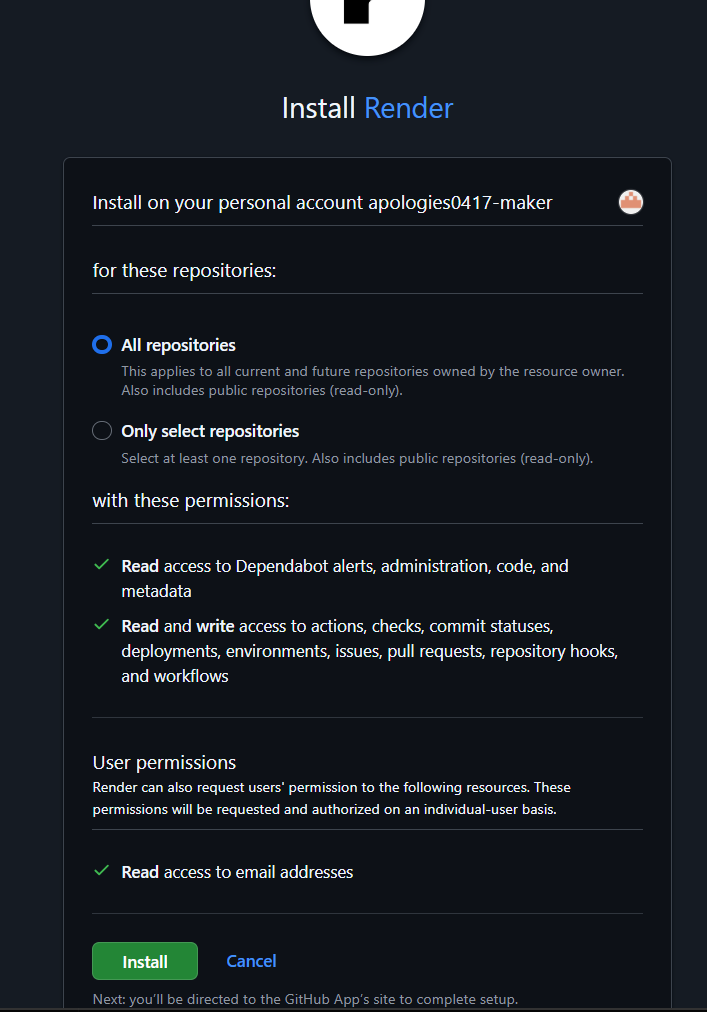707x1012 pixels.
Task: Choose the Only select repositories radio button
Action: pyautogui.click(x=102, y=430)
